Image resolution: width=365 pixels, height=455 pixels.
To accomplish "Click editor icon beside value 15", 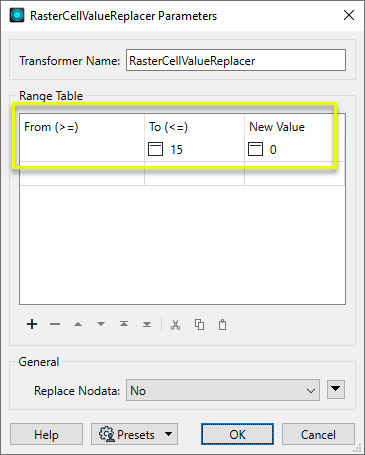I will [x=155, y=149].
